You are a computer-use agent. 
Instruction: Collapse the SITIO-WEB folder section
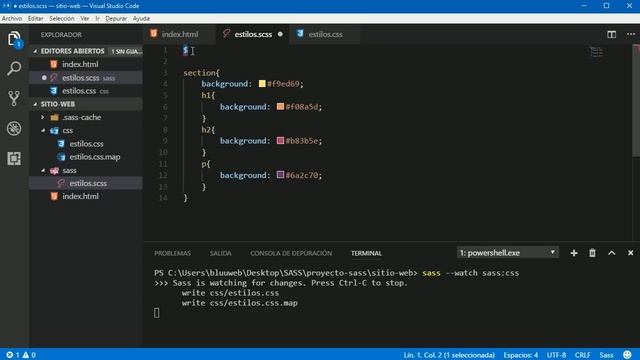(86, 104)
